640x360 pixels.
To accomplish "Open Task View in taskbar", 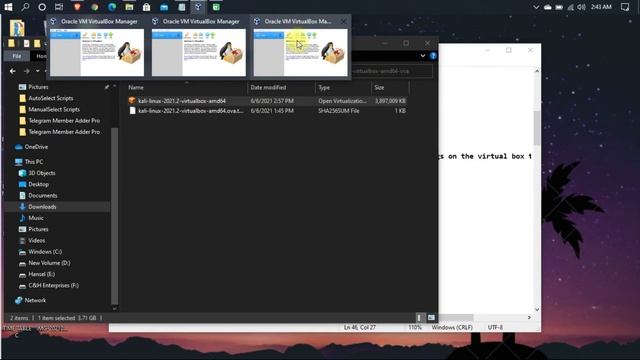I will [59, 7].
